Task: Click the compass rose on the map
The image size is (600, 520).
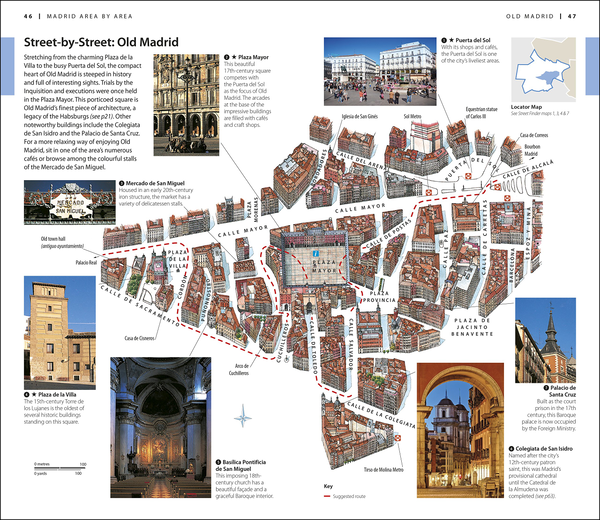Action: [243, 416]
